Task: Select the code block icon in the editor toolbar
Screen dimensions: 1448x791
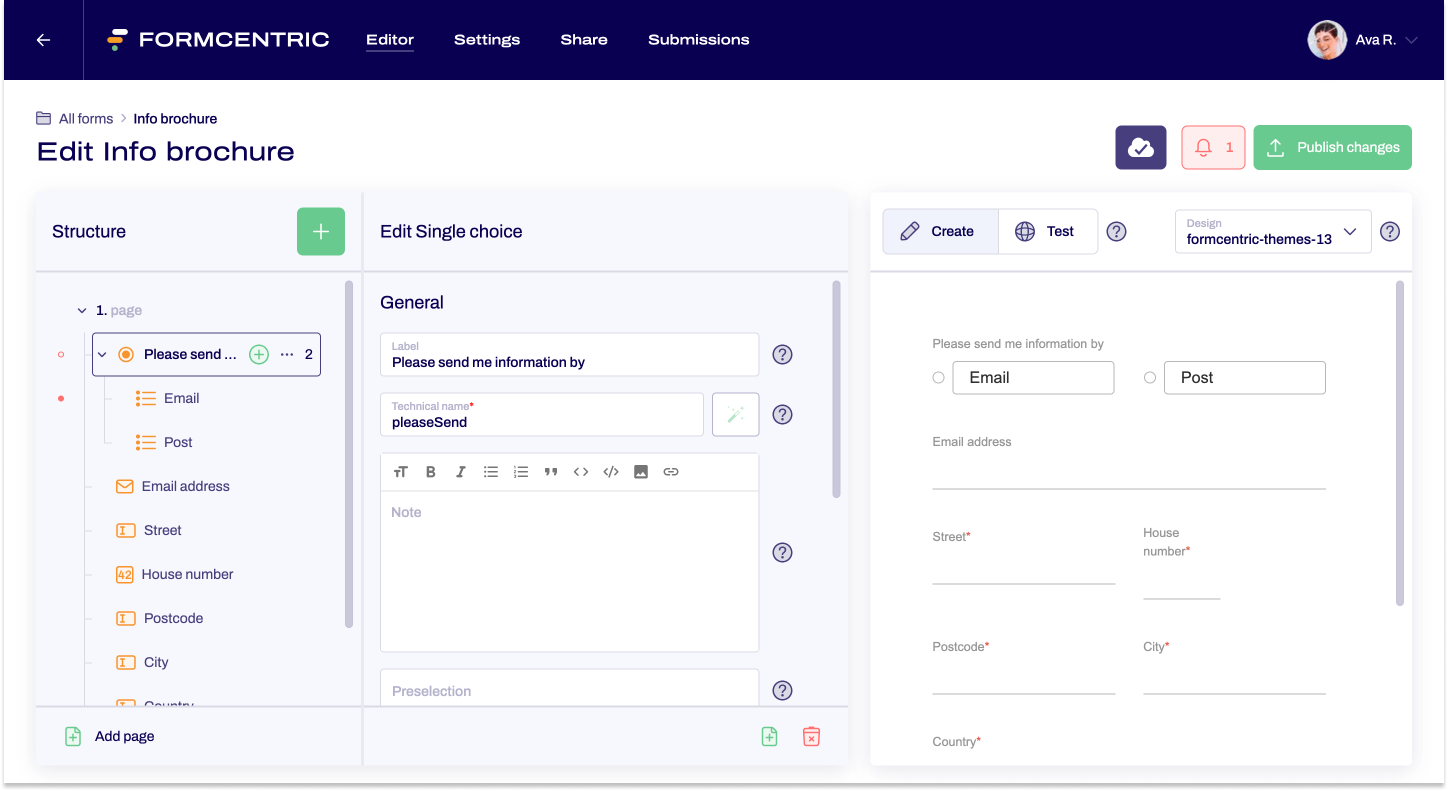Action: coord(611,471)
